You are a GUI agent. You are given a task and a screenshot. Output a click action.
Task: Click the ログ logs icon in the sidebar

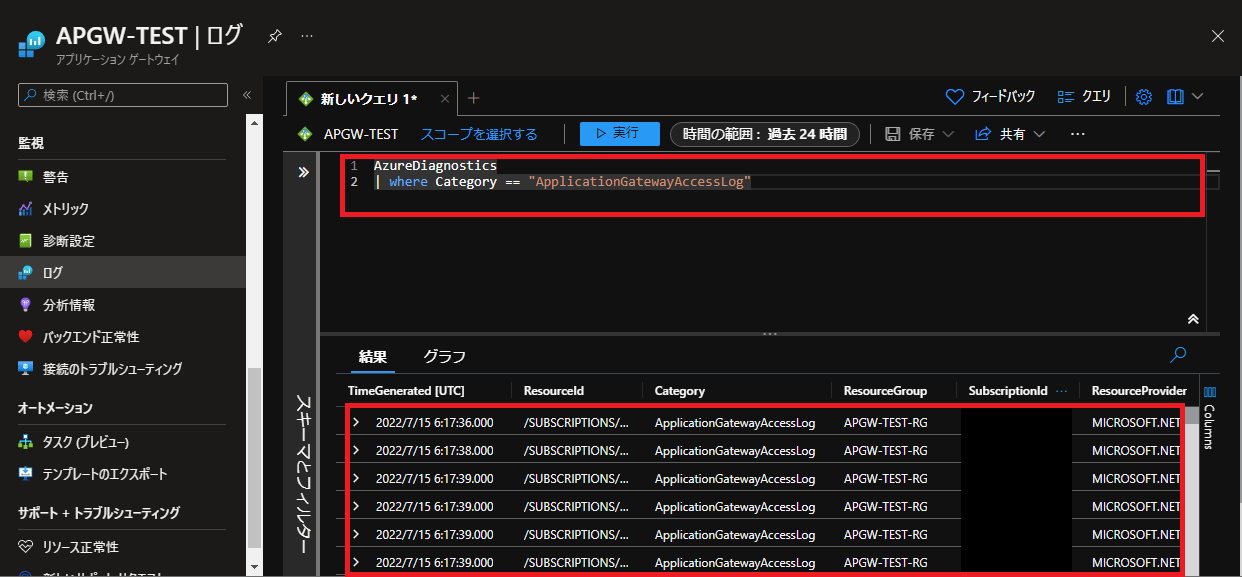(26, 273)
